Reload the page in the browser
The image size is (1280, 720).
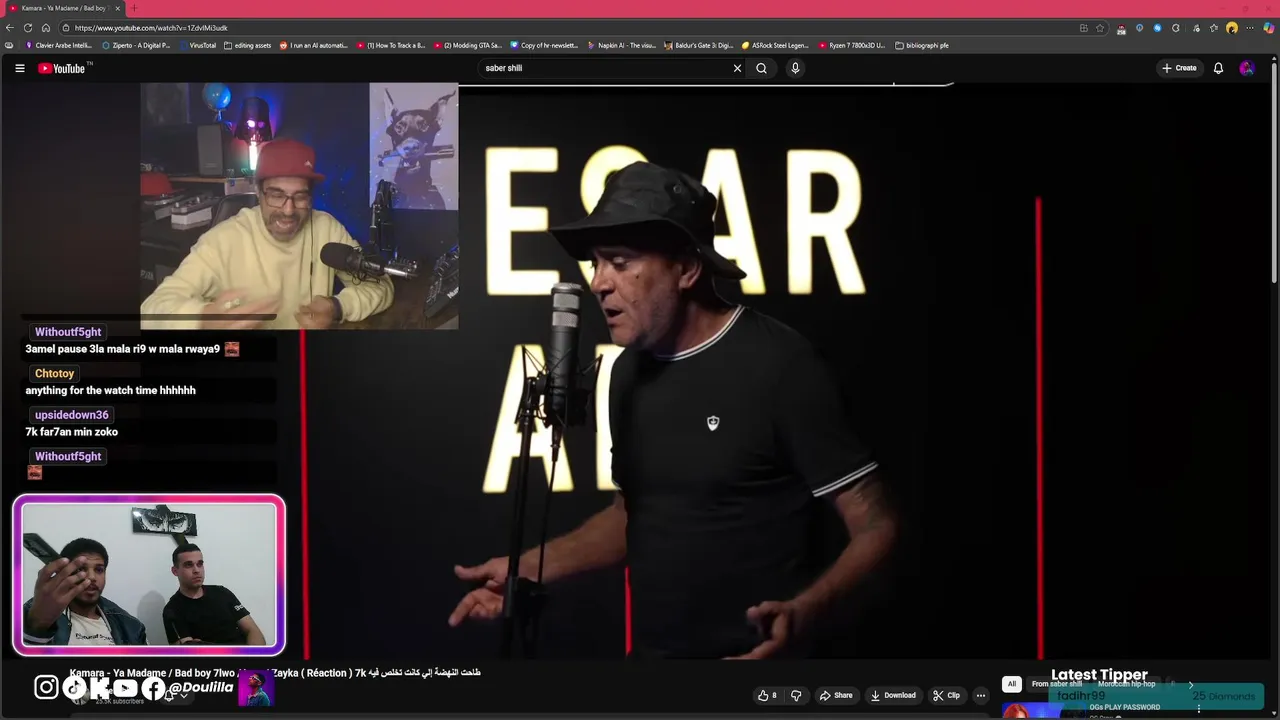[x=28, y=28]
